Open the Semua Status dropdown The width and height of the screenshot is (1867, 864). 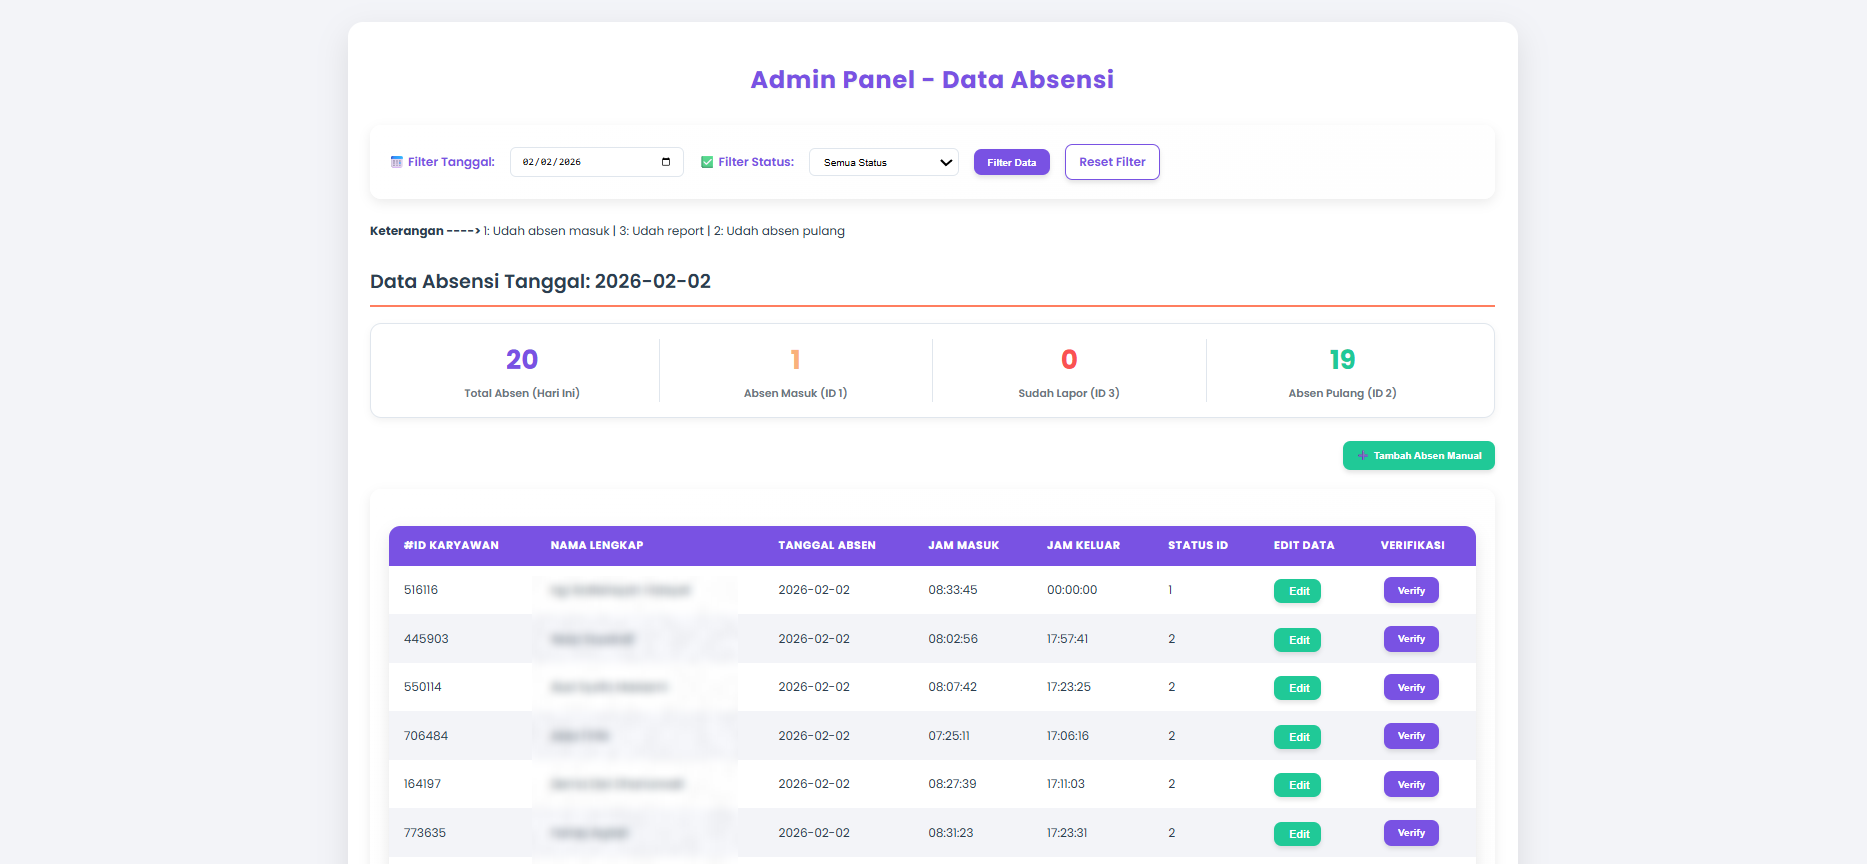click(883, 162)
